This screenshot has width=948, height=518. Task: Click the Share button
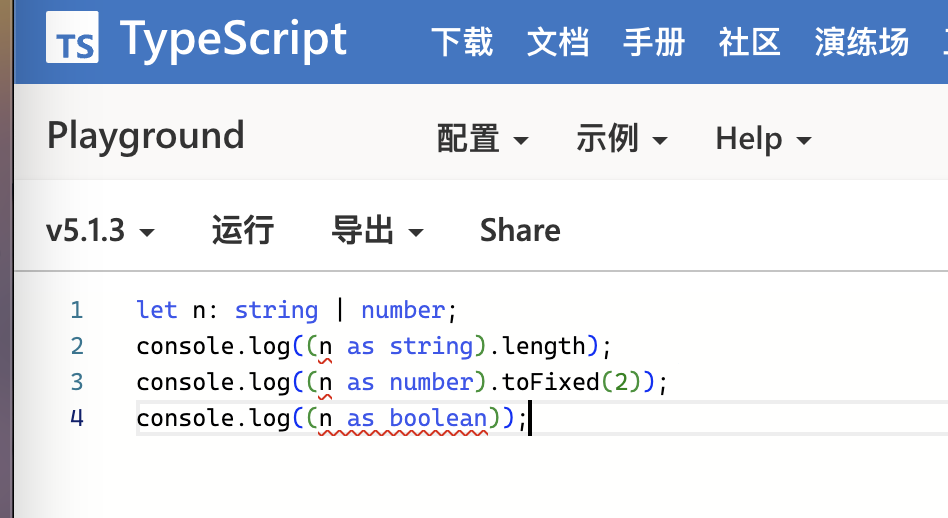click(520, 230)
